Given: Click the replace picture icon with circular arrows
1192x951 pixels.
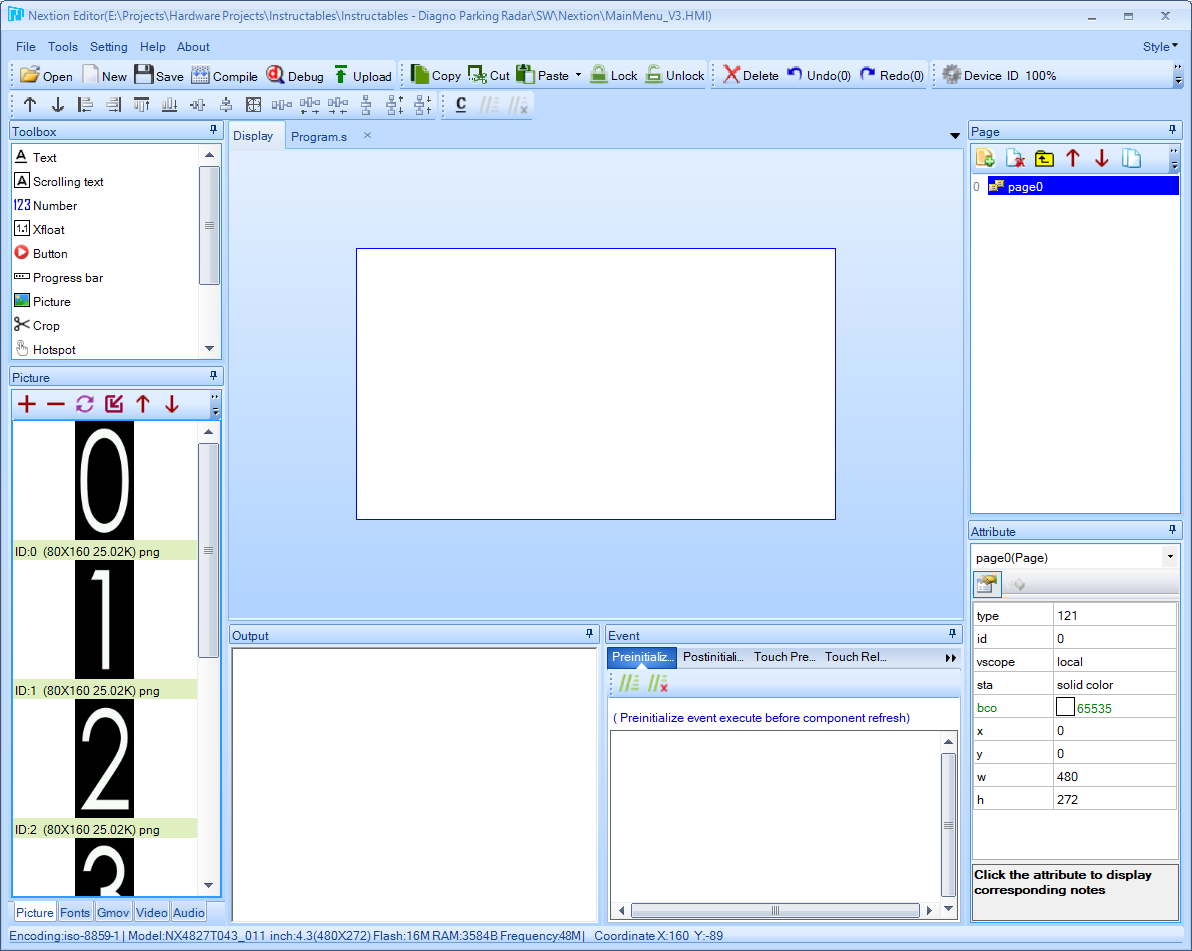Looking at the screenshot, I should [x=84, y=404].
